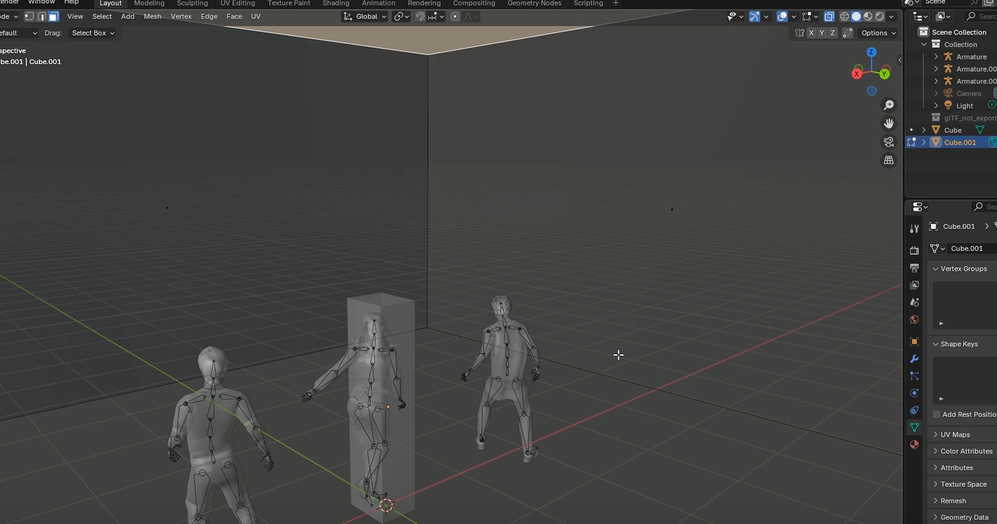
Task: Switch perspective/orthographic grid icon
Action: 888,160
